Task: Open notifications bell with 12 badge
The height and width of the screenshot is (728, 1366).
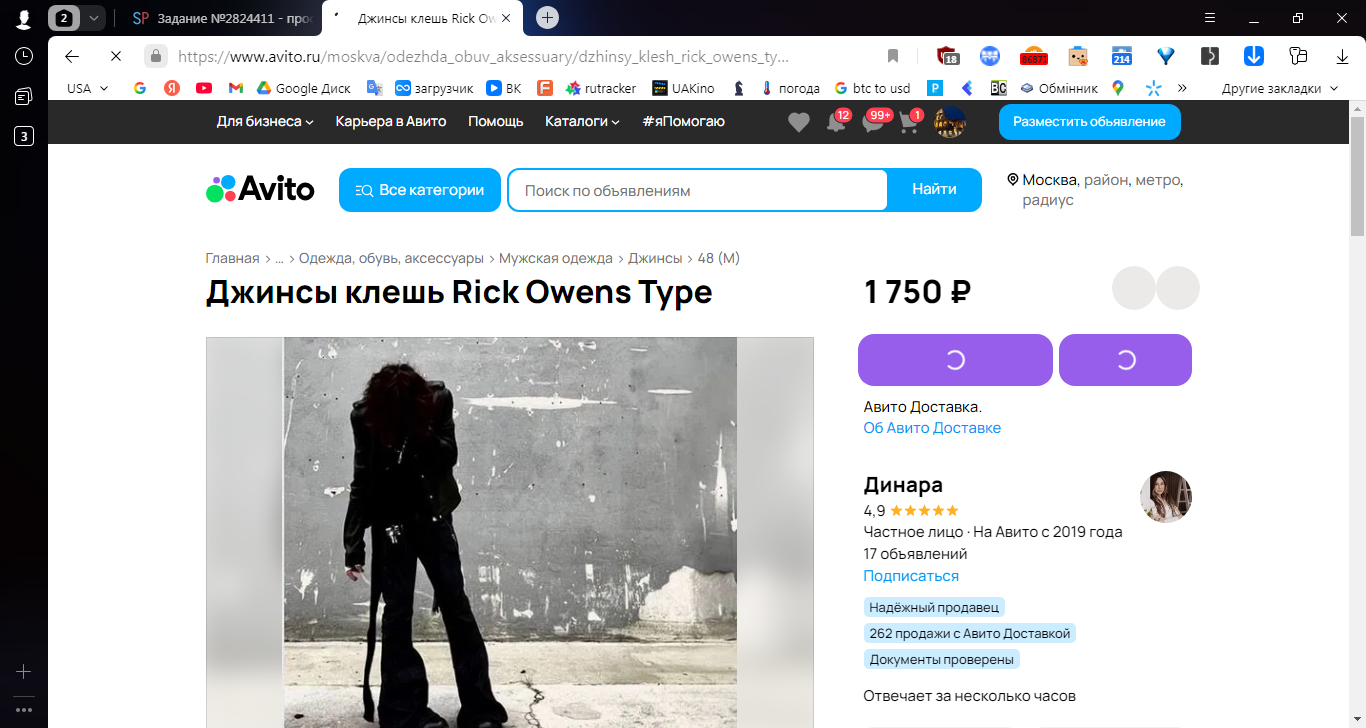Action: 837,122
